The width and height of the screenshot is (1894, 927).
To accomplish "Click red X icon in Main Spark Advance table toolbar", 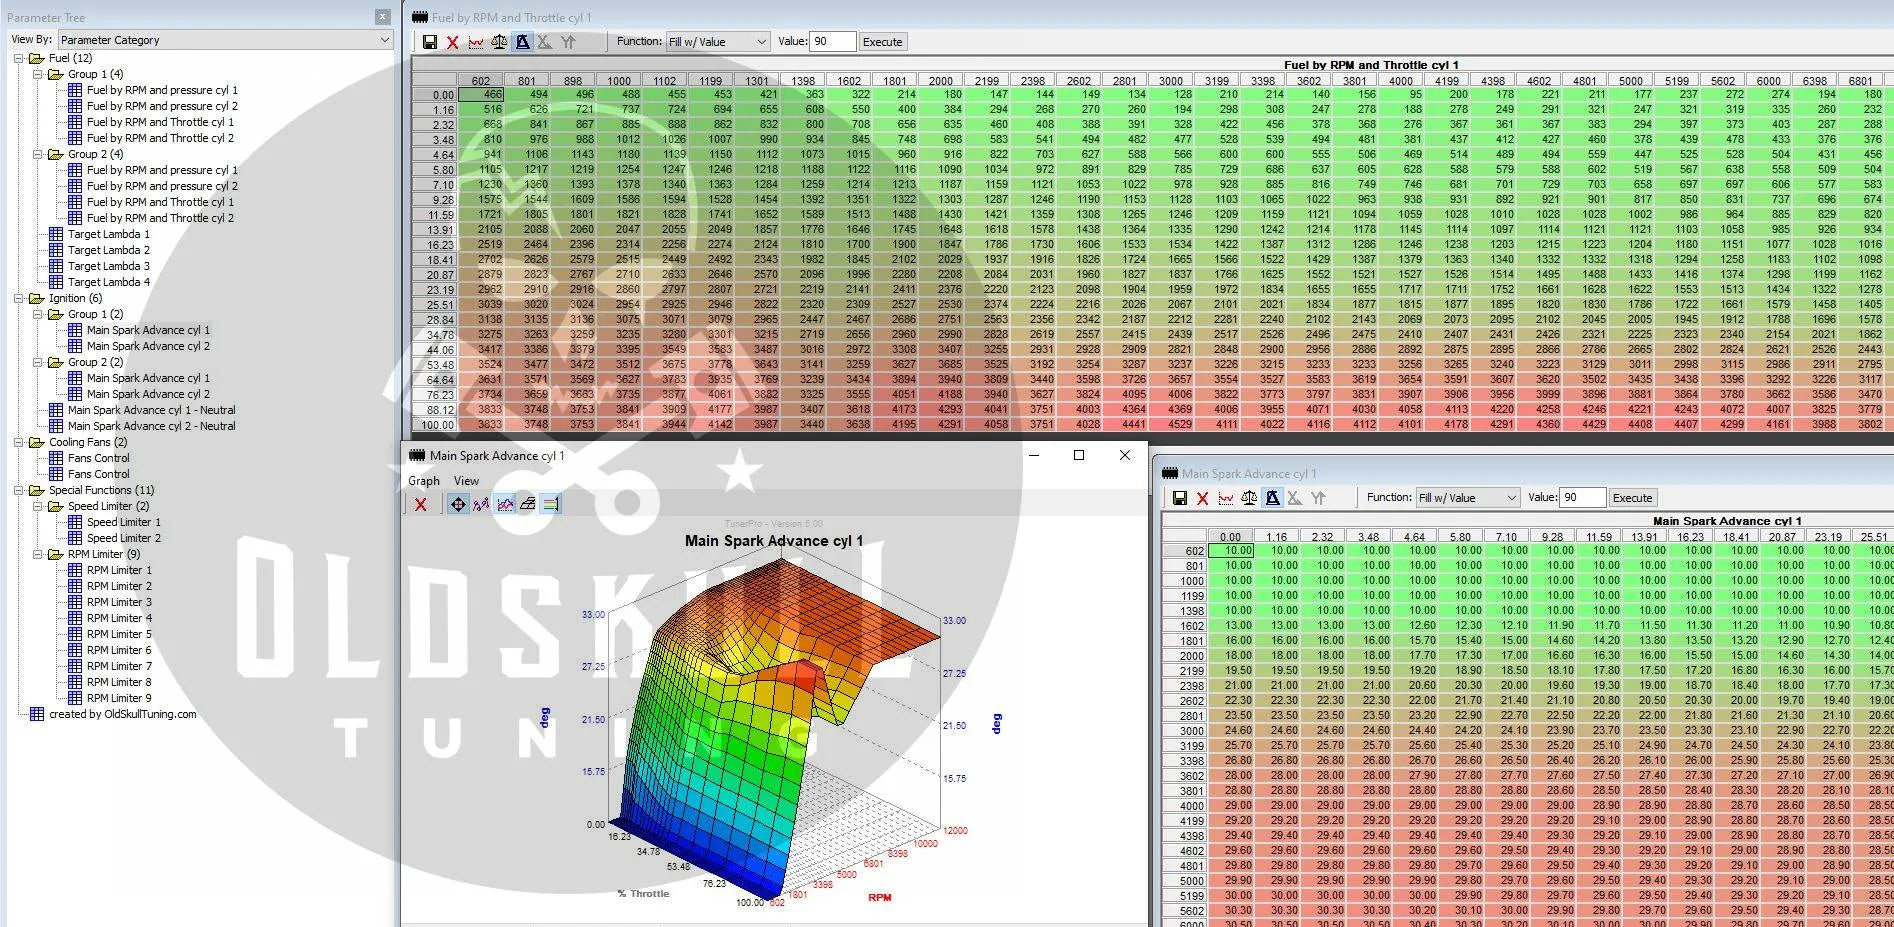I will (1202, 498).
